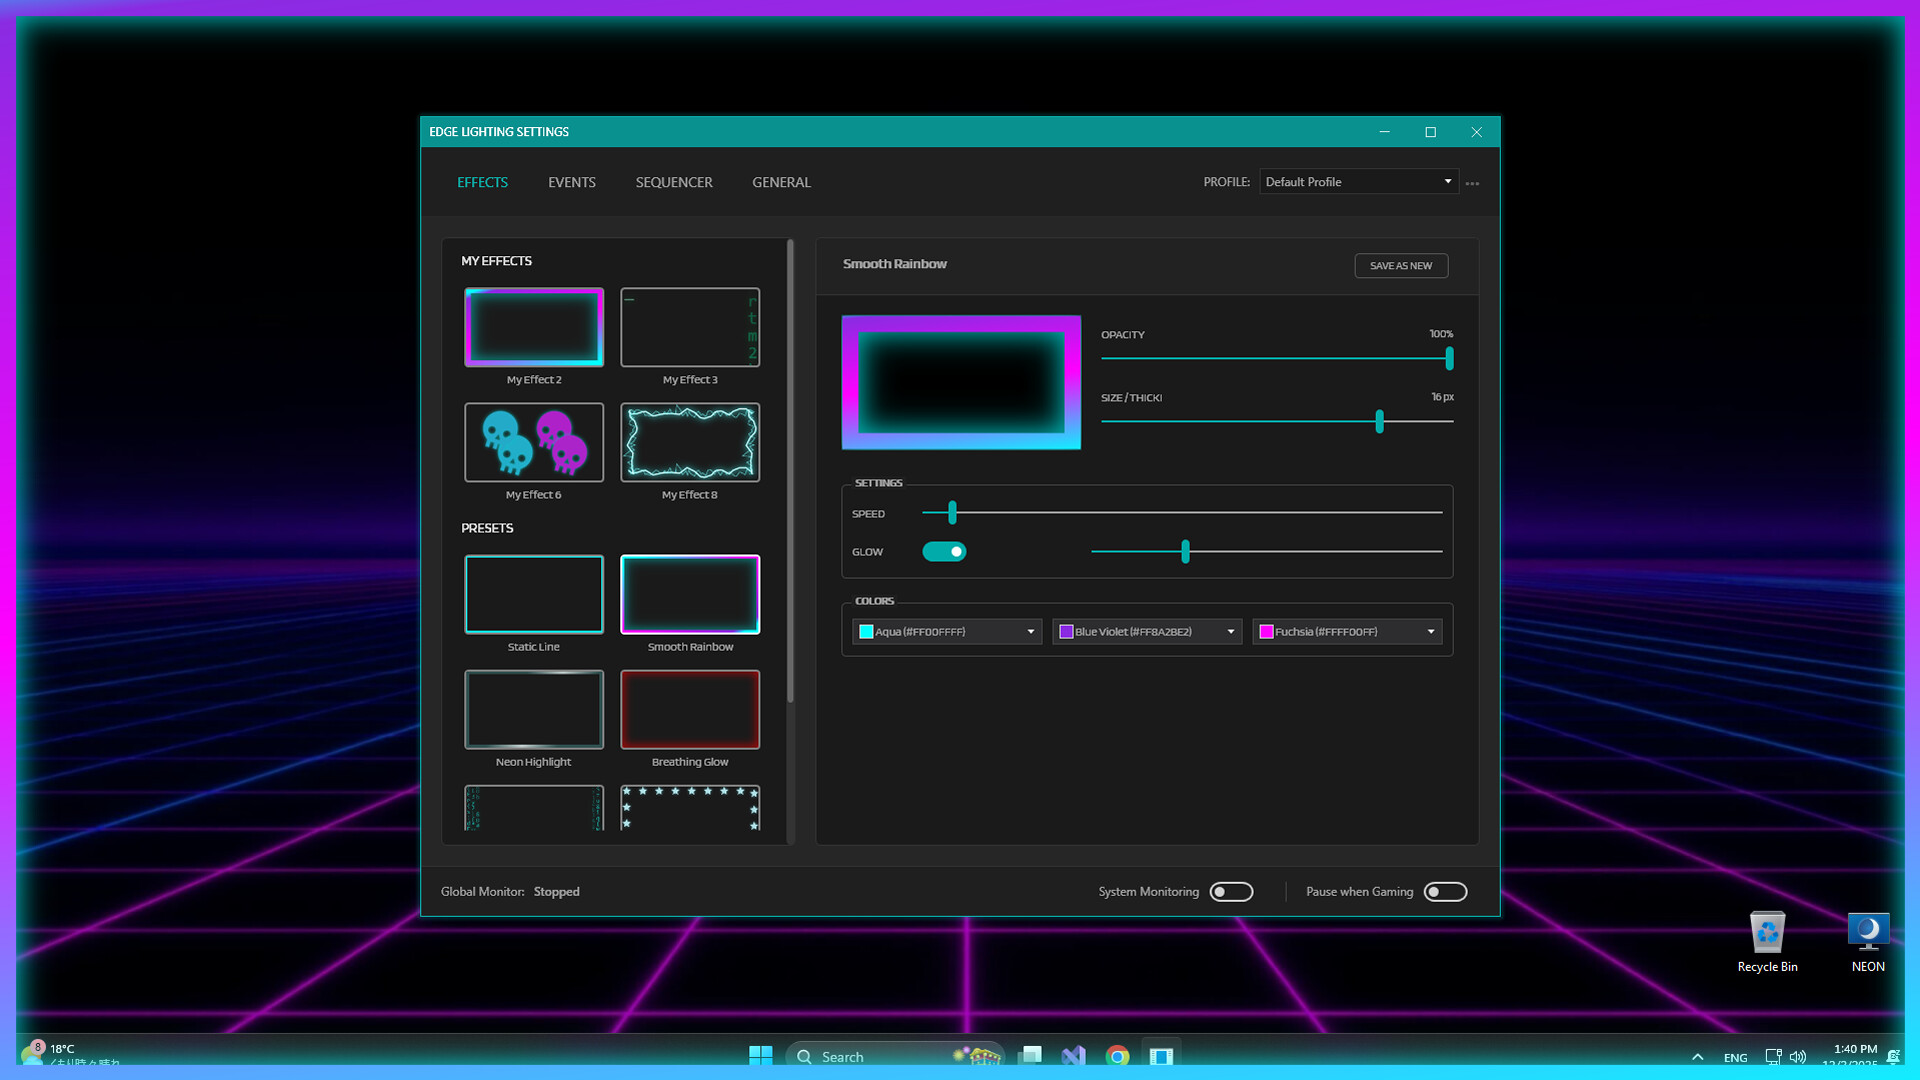Screen dimensions: 1920x1080
Task: Adjust the Speed slider handle
Action: (x=951, y=512)
